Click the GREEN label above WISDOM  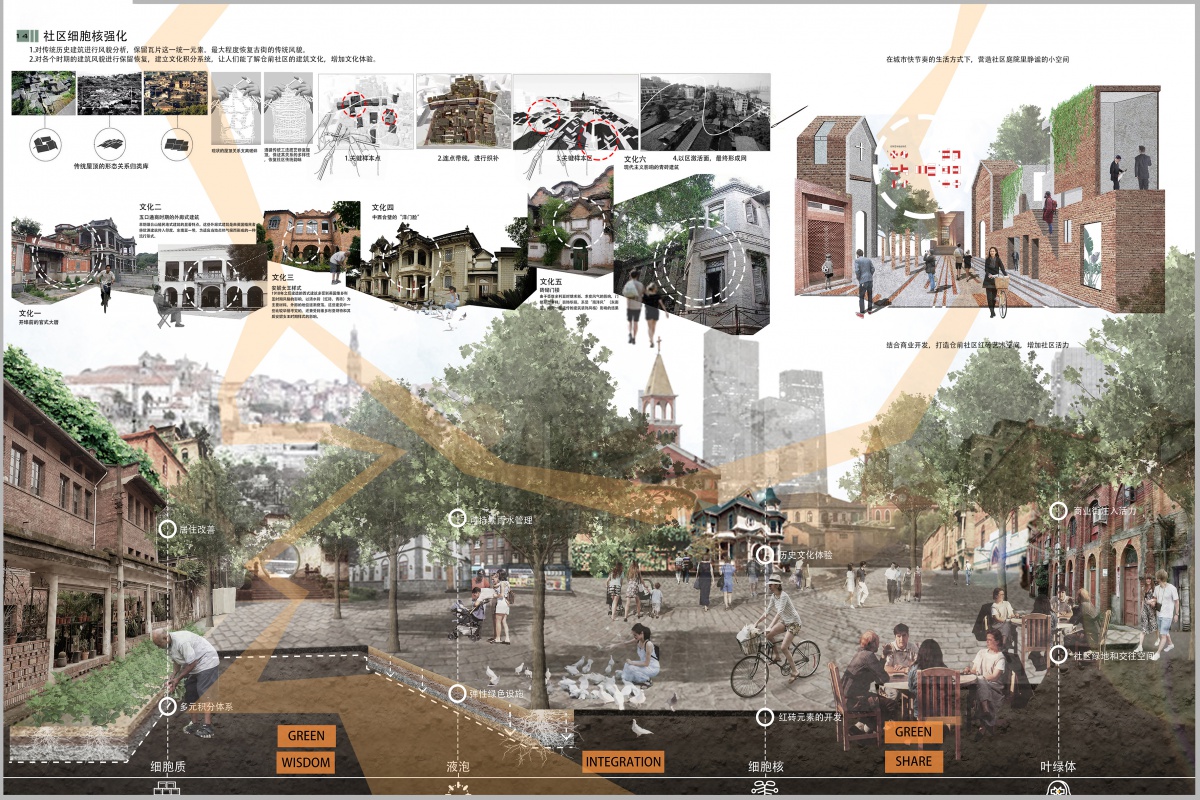pyautogui.click(x=306, y=735)
